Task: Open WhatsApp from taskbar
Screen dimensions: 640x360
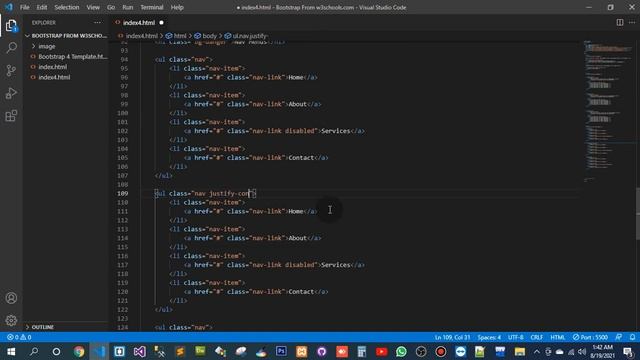Action: pos(401,351)
